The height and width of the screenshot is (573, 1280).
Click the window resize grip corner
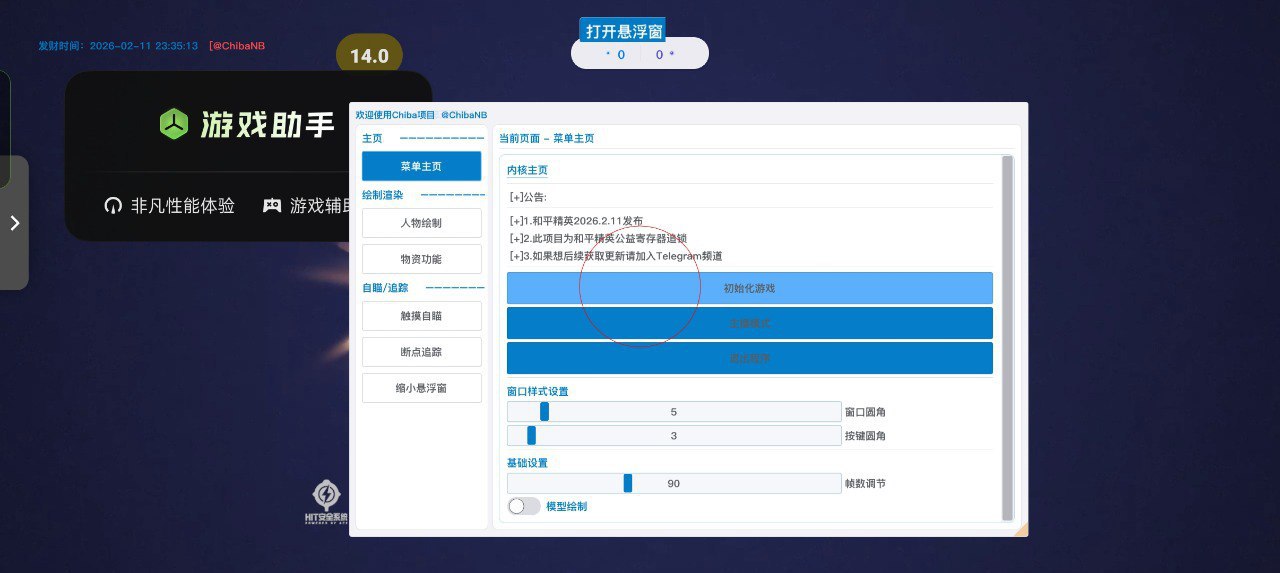tap(1021, 530)
